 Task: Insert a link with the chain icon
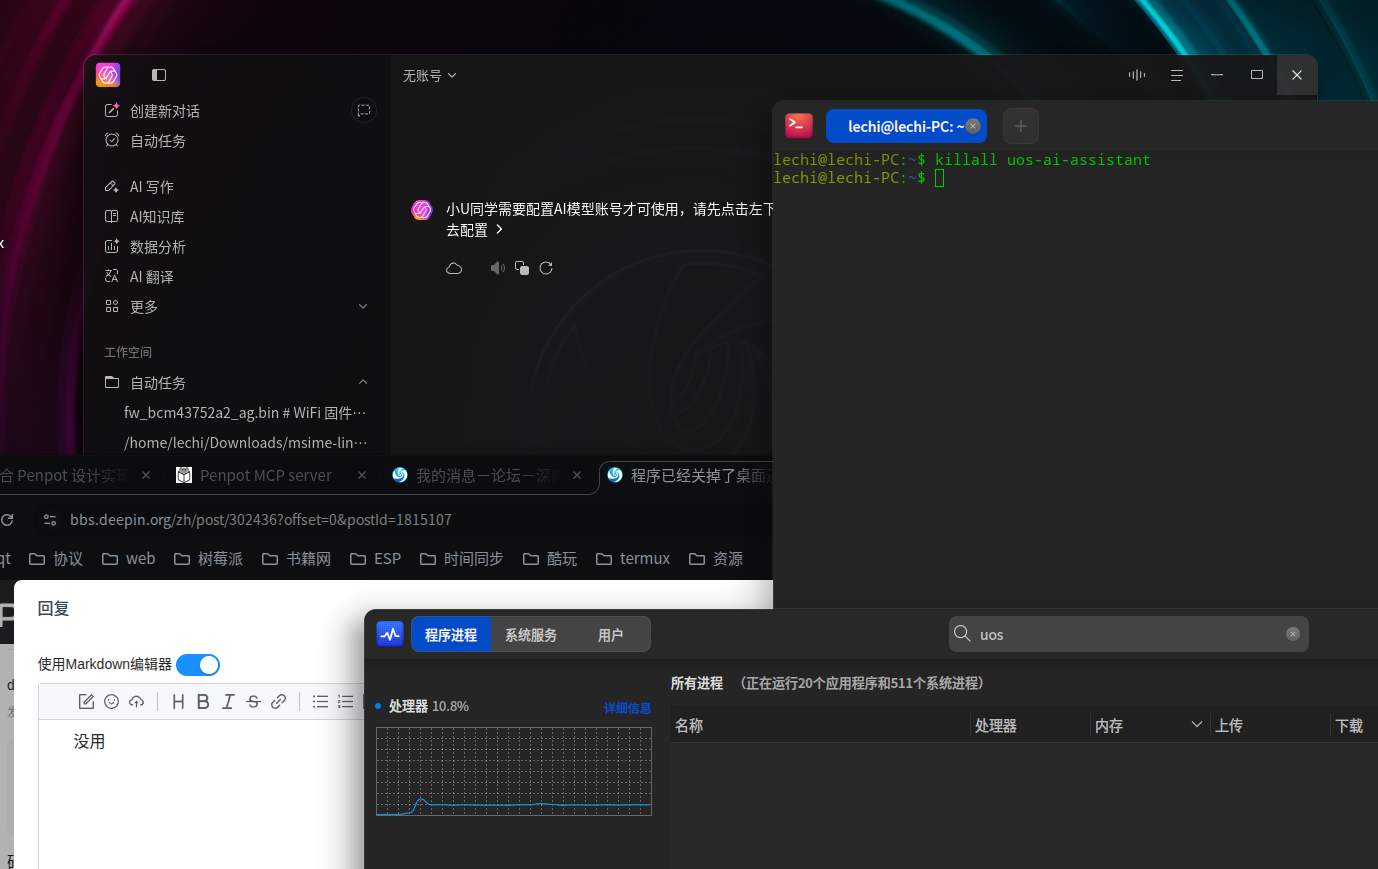click(279, 702)
